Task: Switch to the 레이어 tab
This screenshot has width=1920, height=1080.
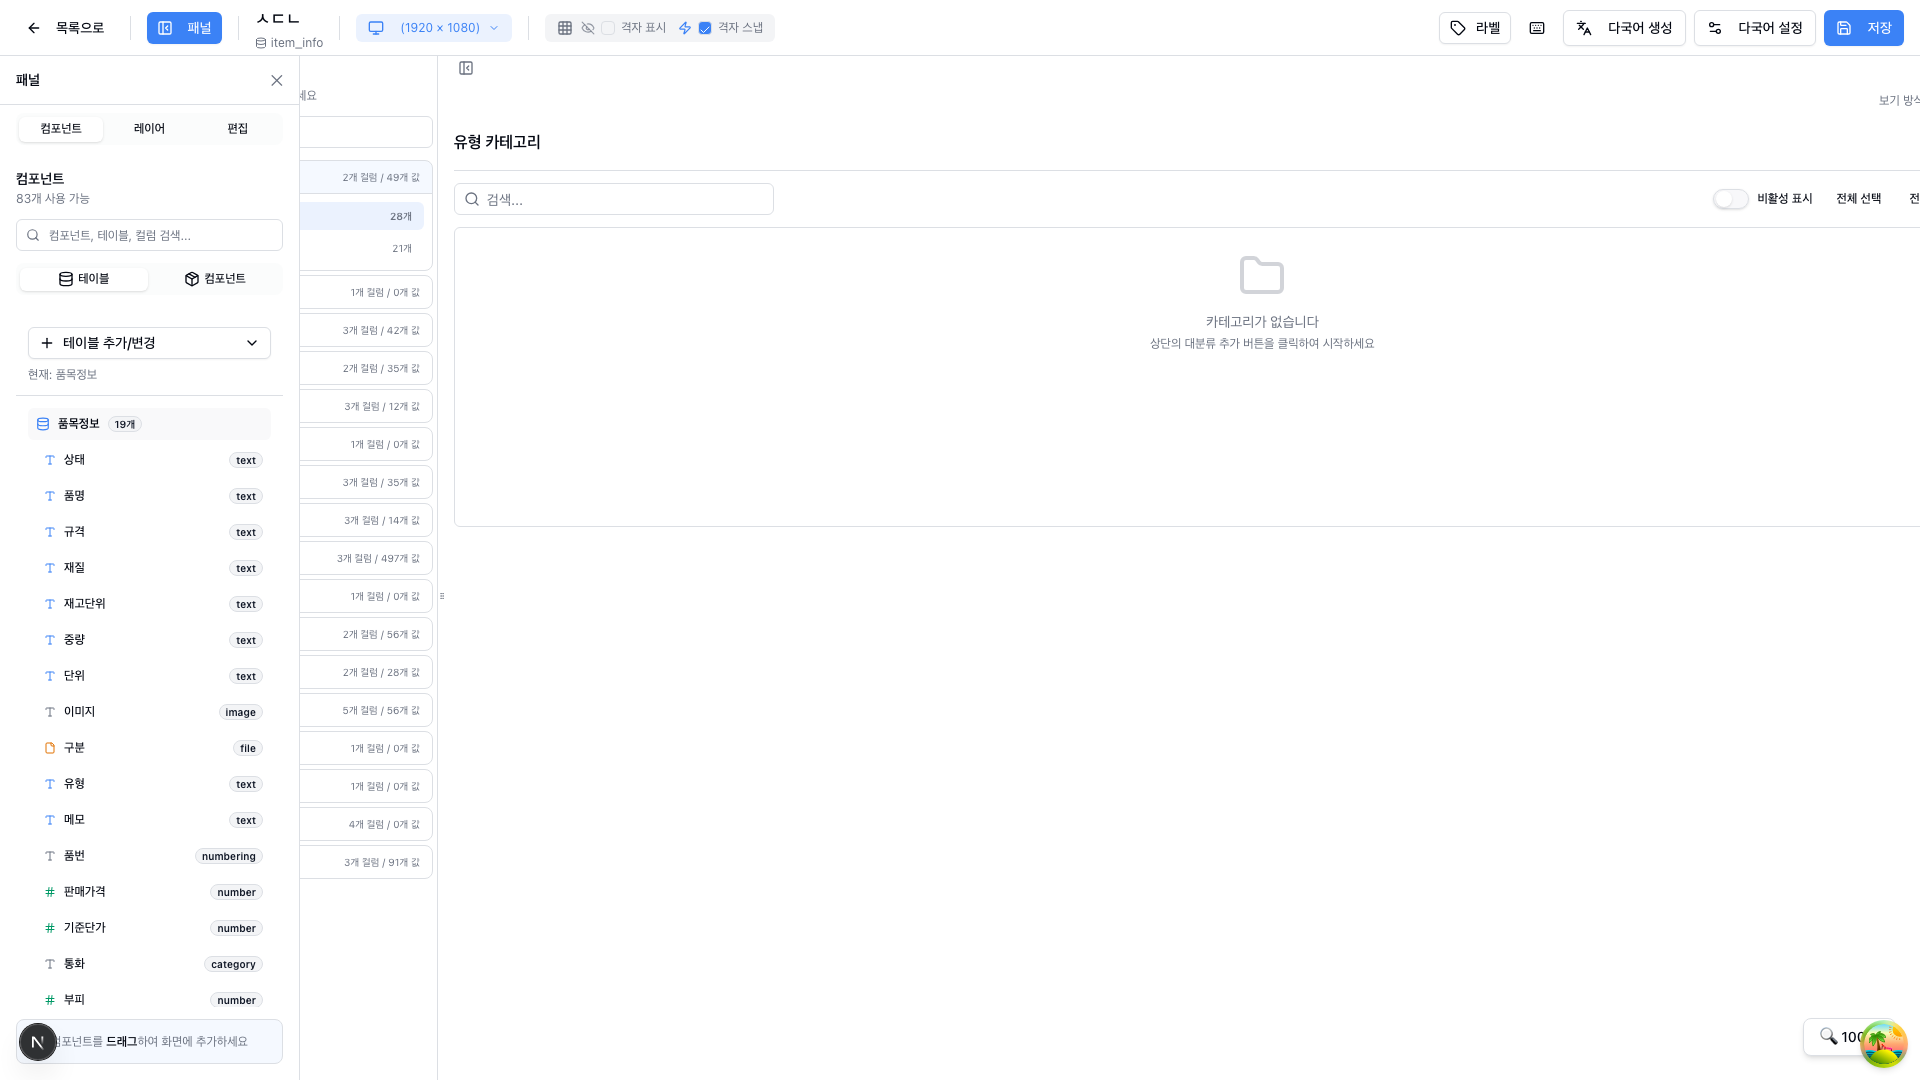Action: [x=149, y=129]
